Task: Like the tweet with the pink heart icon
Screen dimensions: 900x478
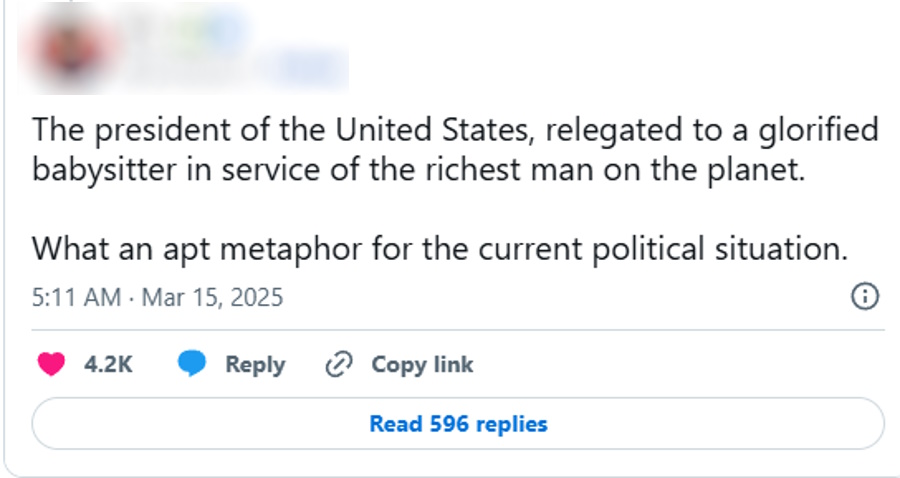Action: point(51,364)
